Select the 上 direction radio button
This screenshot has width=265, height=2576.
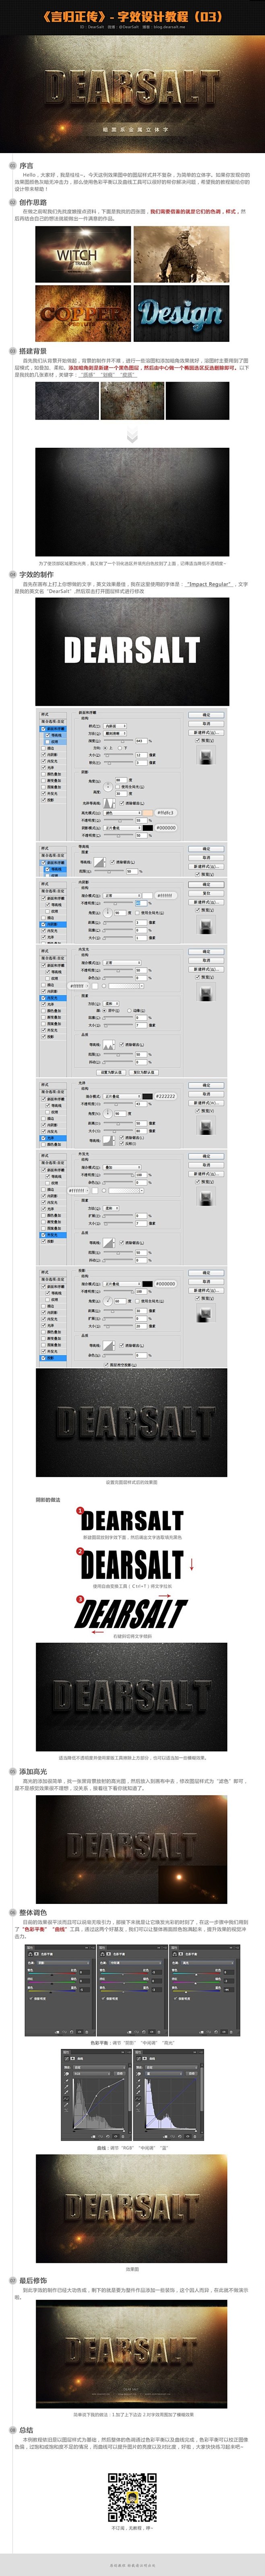(x=105, y=748)
